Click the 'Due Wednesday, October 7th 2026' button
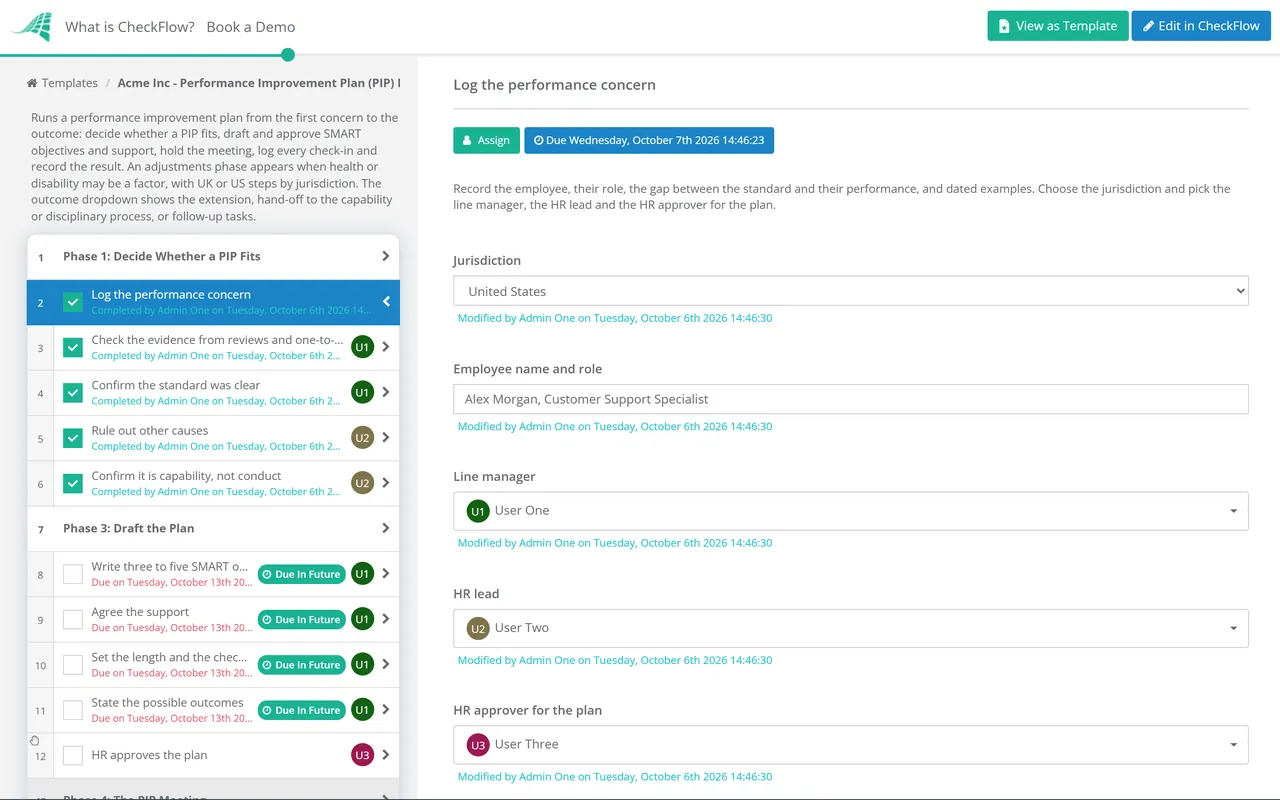This screenshot has width=1280, height=800. tap(649, 140)
